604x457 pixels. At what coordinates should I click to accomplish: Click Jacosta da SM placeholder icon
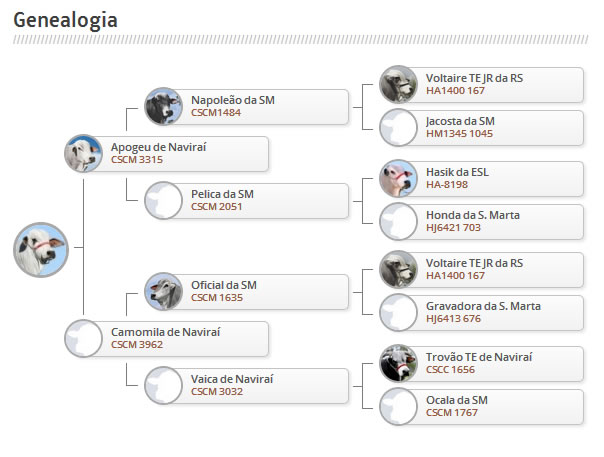(398, 128)
